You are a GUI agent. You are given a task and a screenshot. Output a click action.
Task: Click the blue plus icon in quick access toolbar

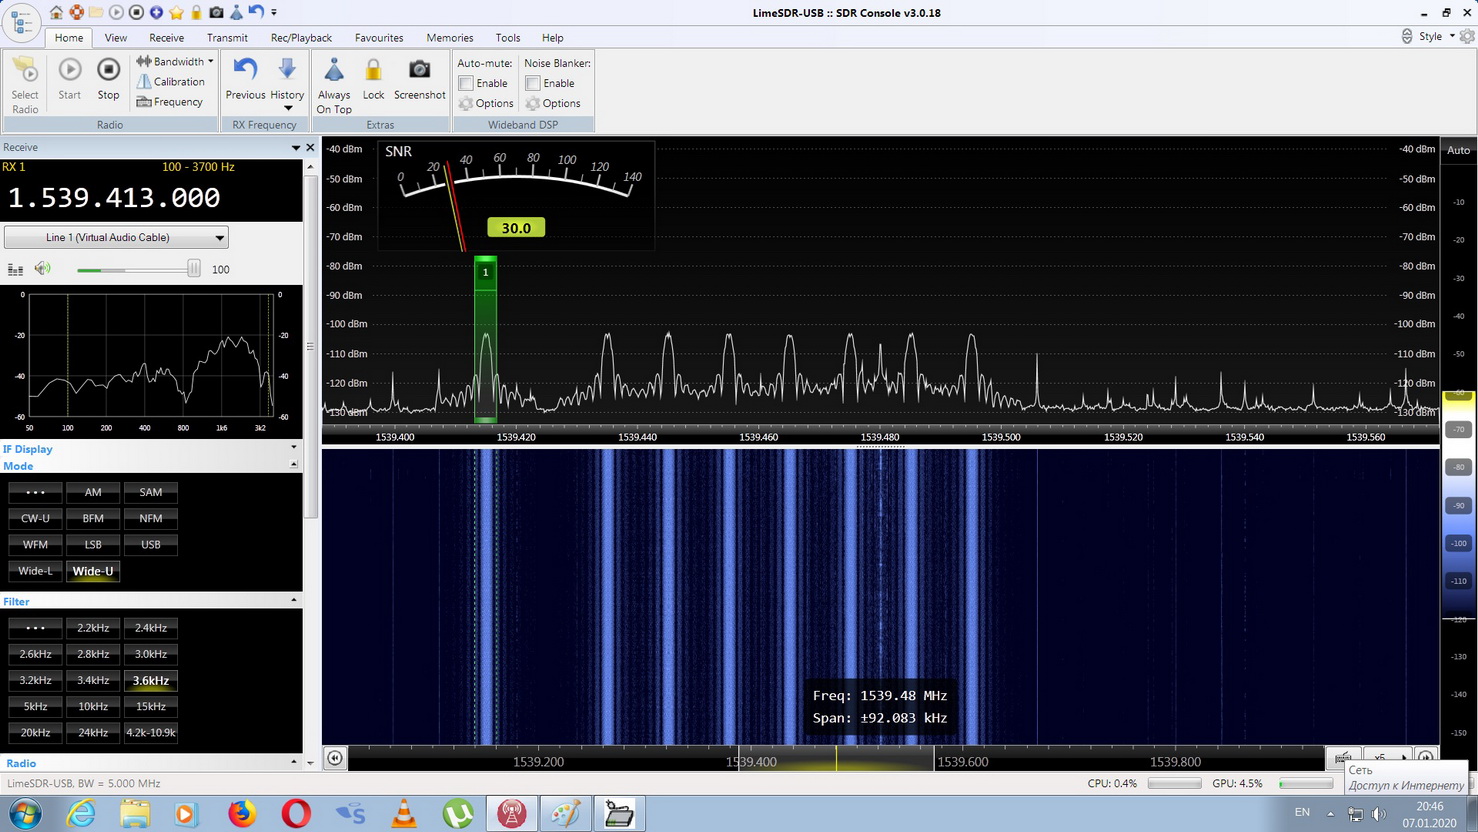[x=156, y=12]
